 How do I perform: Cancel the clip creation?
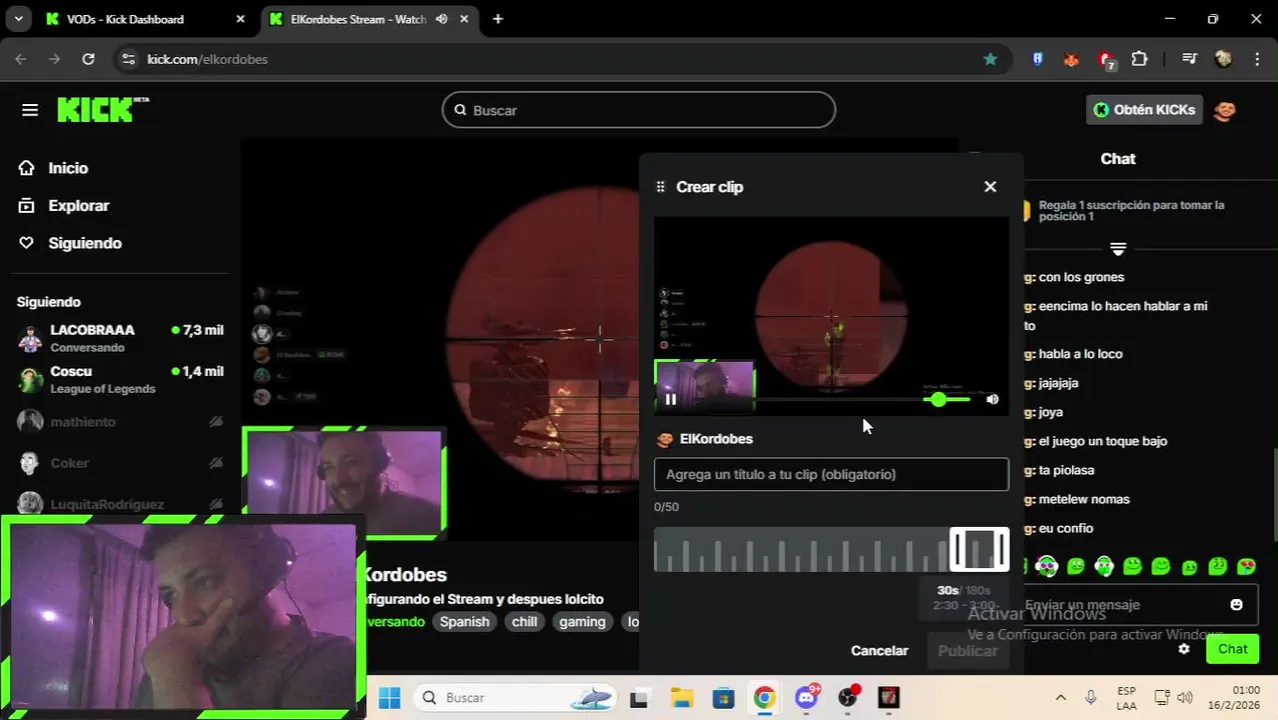[879, 651]
